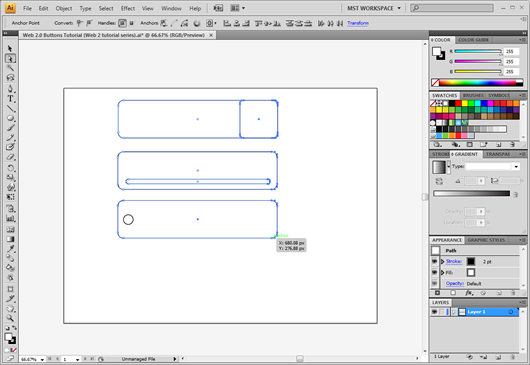Toggle Stroke visibility in Appearance panel
530x365 pixels.
coord(435,261)
